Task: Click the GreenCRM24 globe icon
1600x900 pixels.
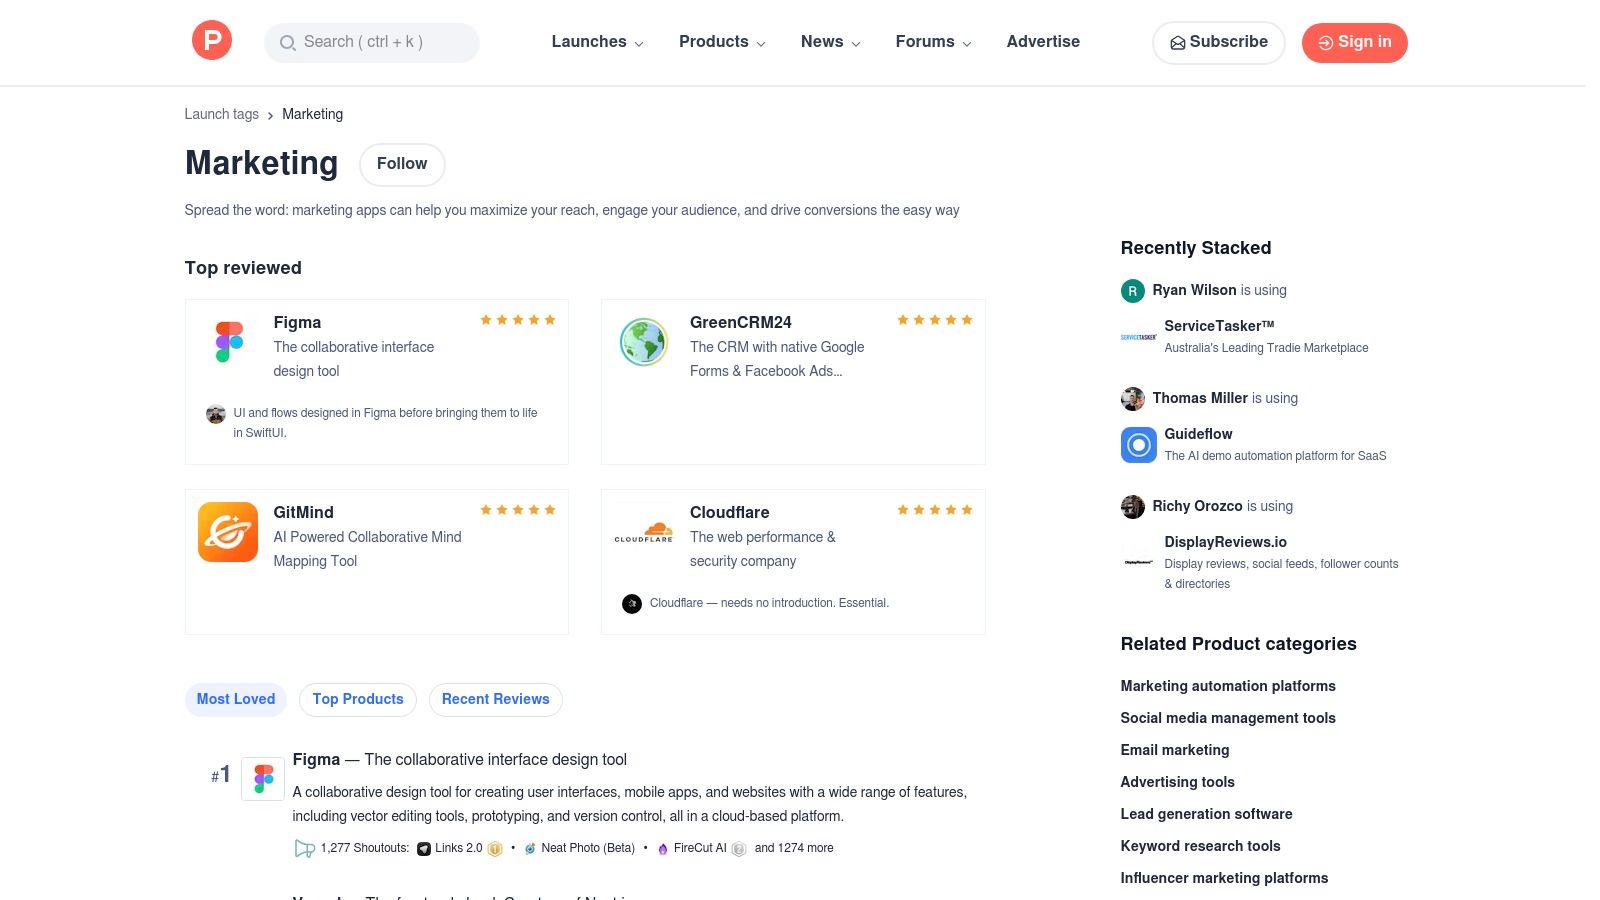Action: [x=643, y=341]
